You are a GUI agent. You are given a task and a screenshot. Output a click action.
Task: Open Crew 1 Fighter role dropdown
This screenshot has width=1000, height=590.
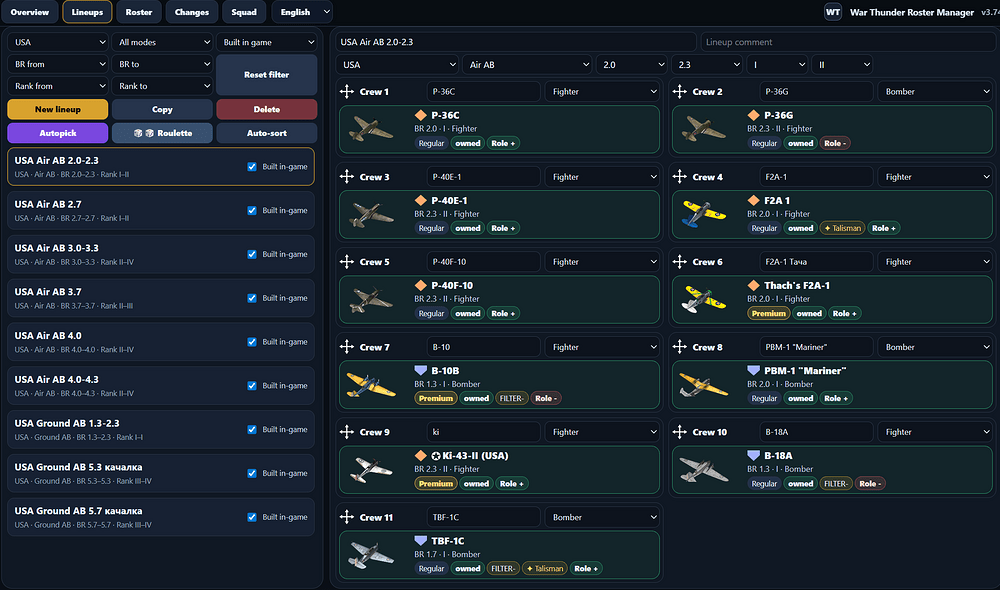click(x=603, y=91)
